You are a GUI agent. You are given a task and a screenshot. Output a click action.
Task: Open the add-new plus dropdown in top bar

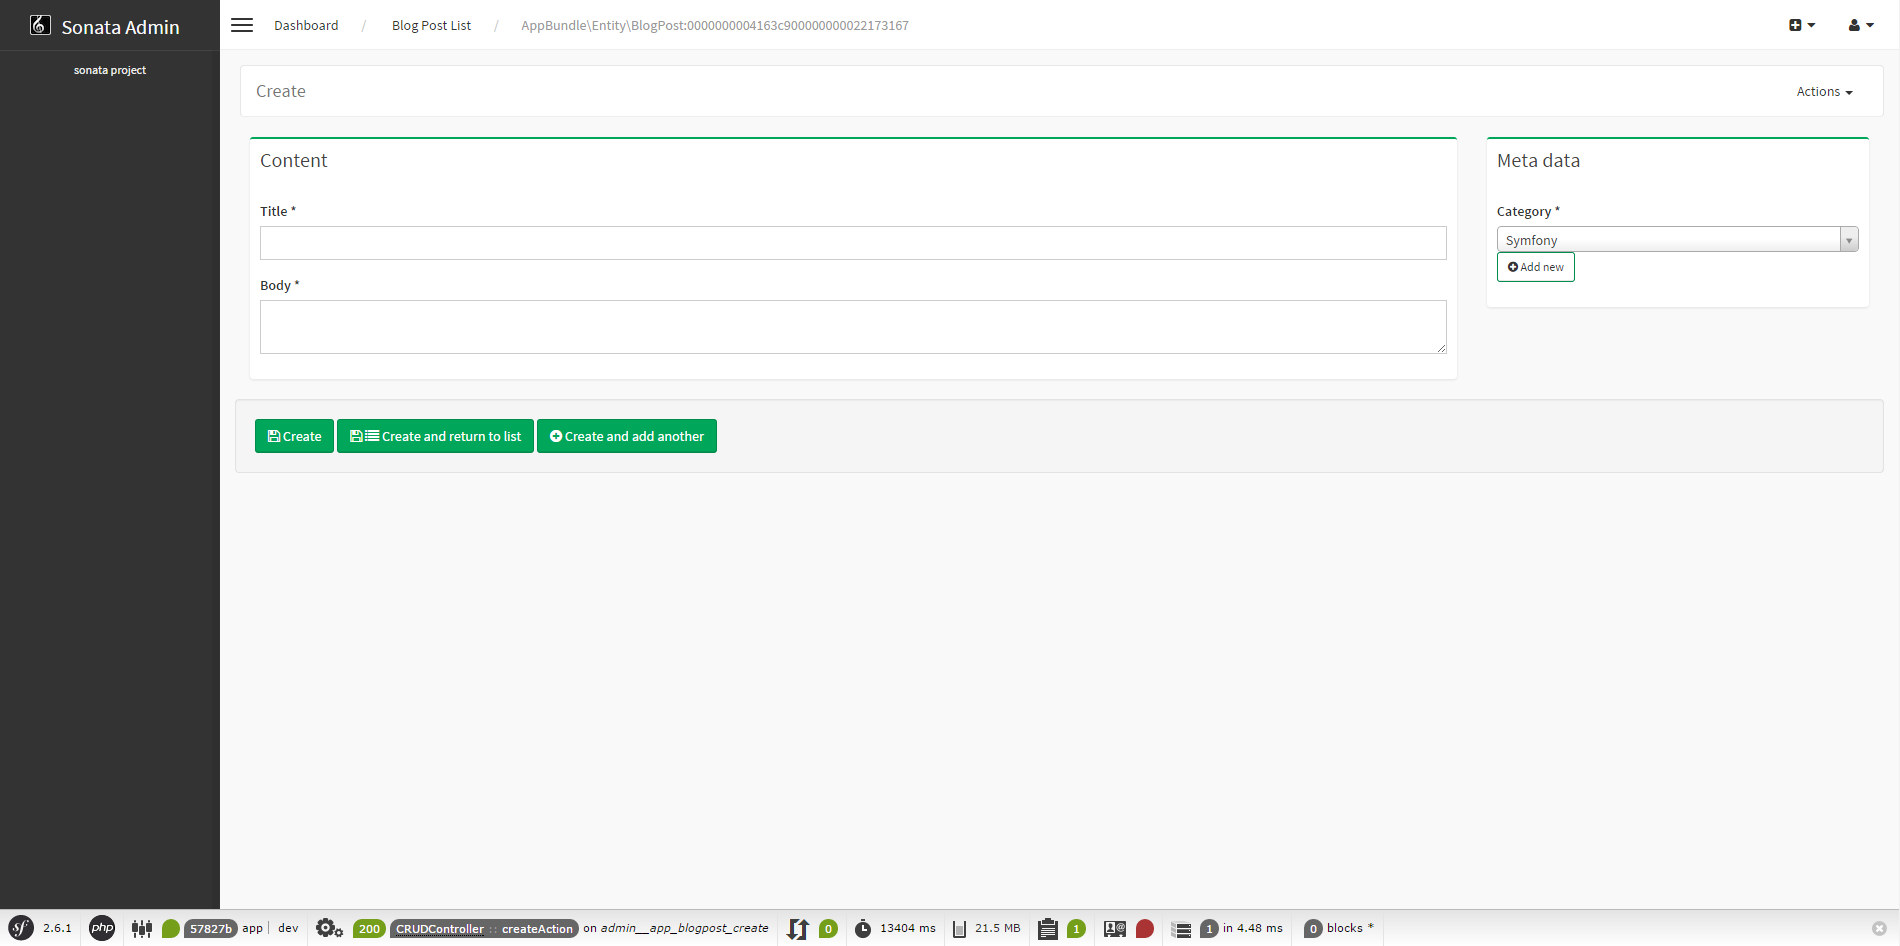[1801, 25]
